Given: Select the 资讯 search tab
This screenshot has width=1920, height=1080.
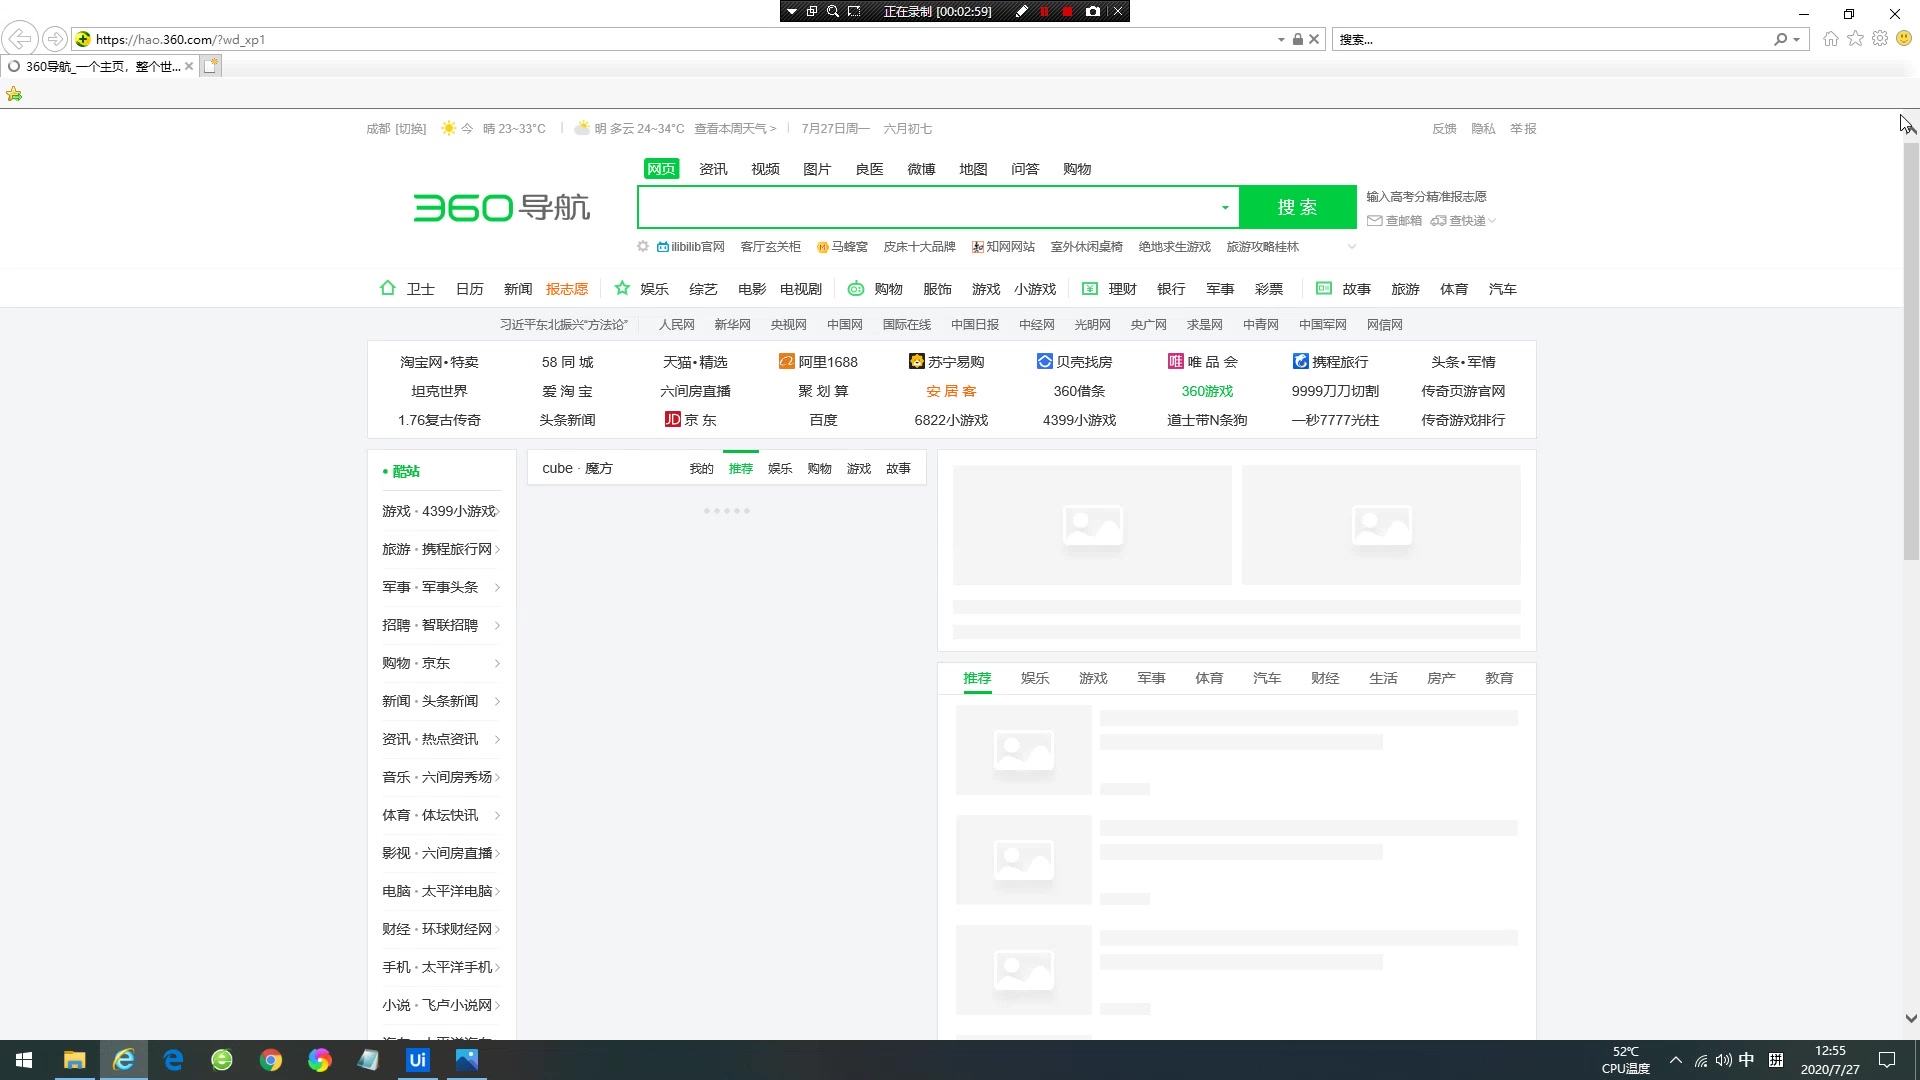Looking at the screenshot, I should coord(713,169).
